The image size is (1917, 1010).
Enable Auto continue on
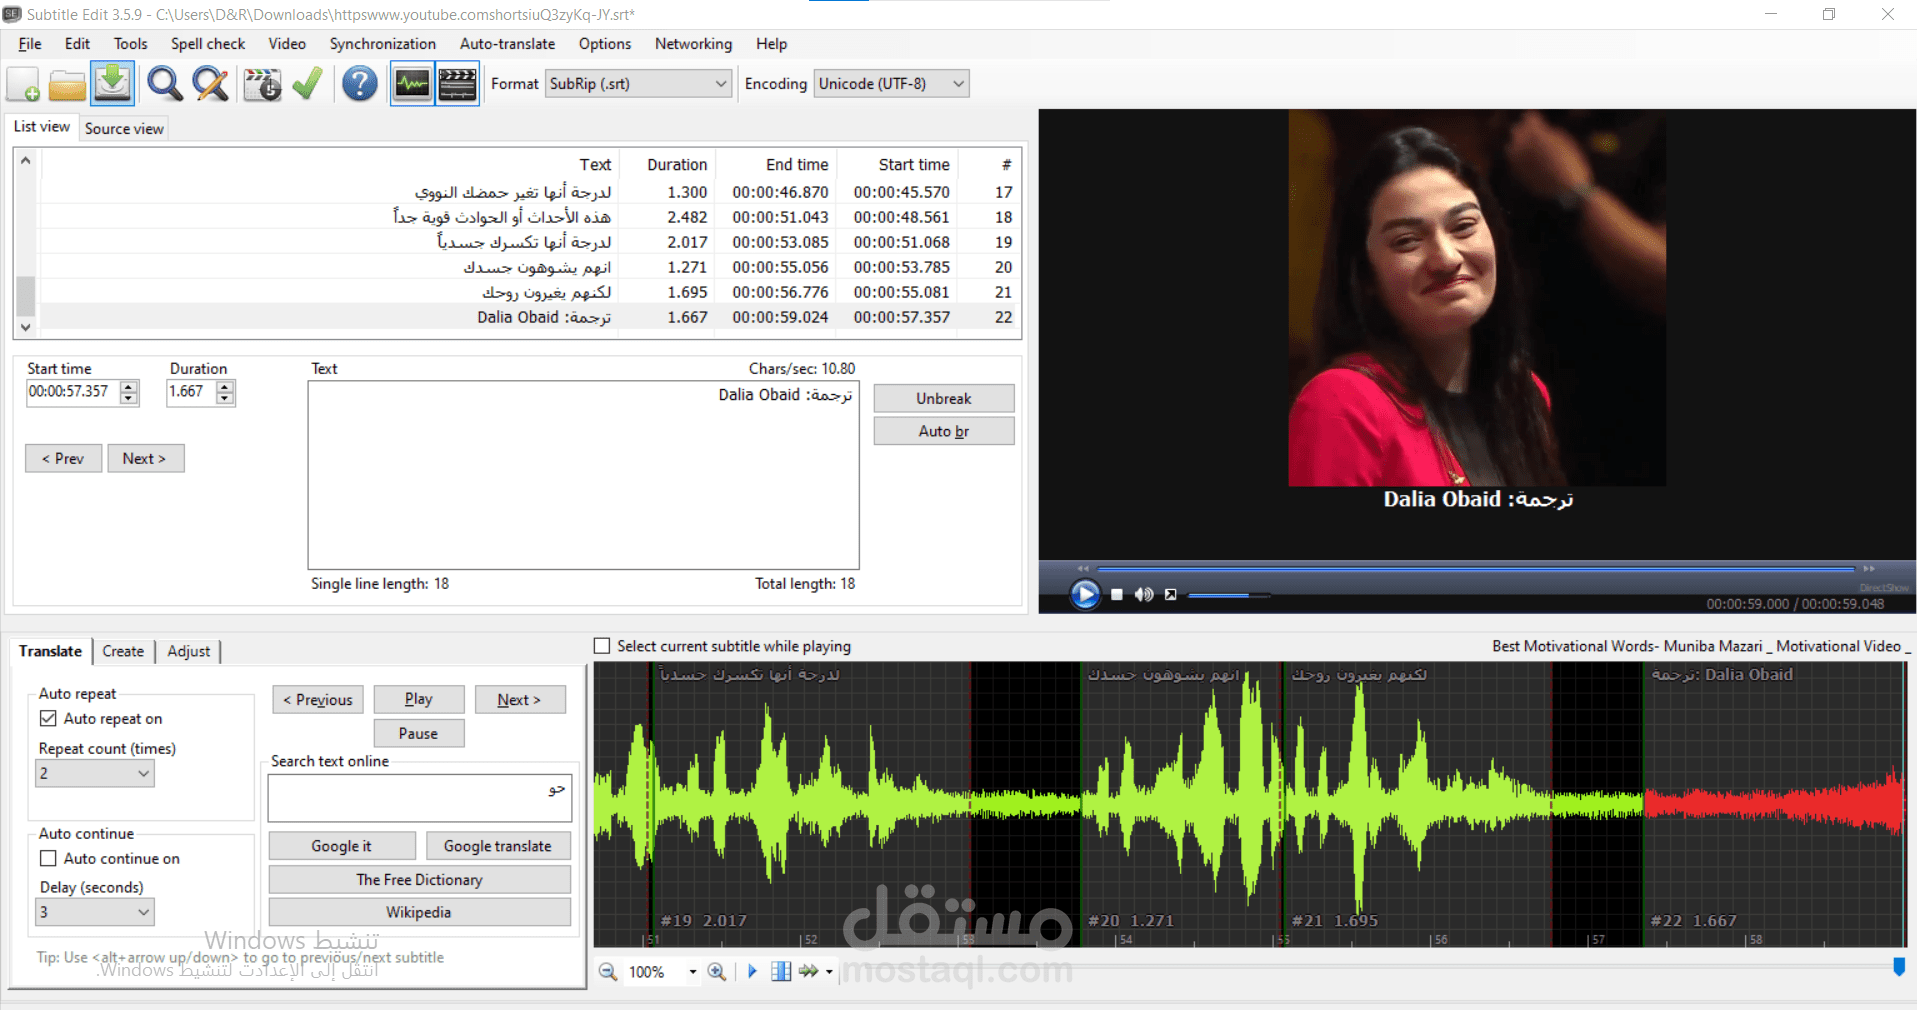48,858
